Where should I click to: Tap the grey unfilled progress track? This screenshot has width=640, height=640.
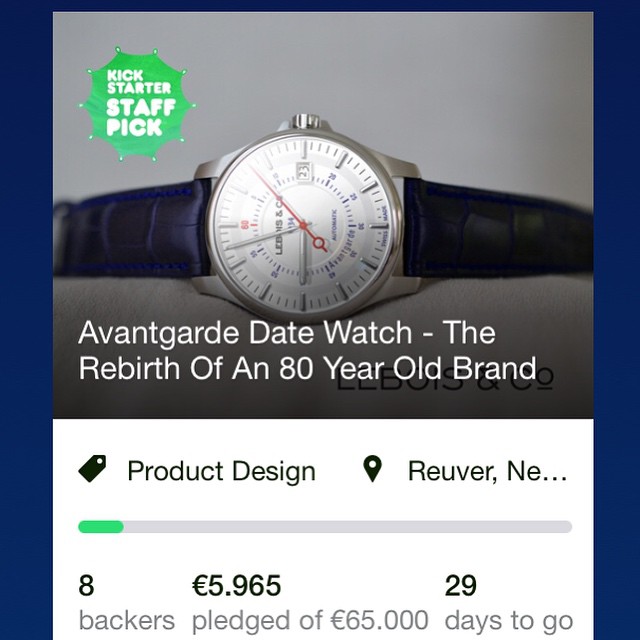348,527
